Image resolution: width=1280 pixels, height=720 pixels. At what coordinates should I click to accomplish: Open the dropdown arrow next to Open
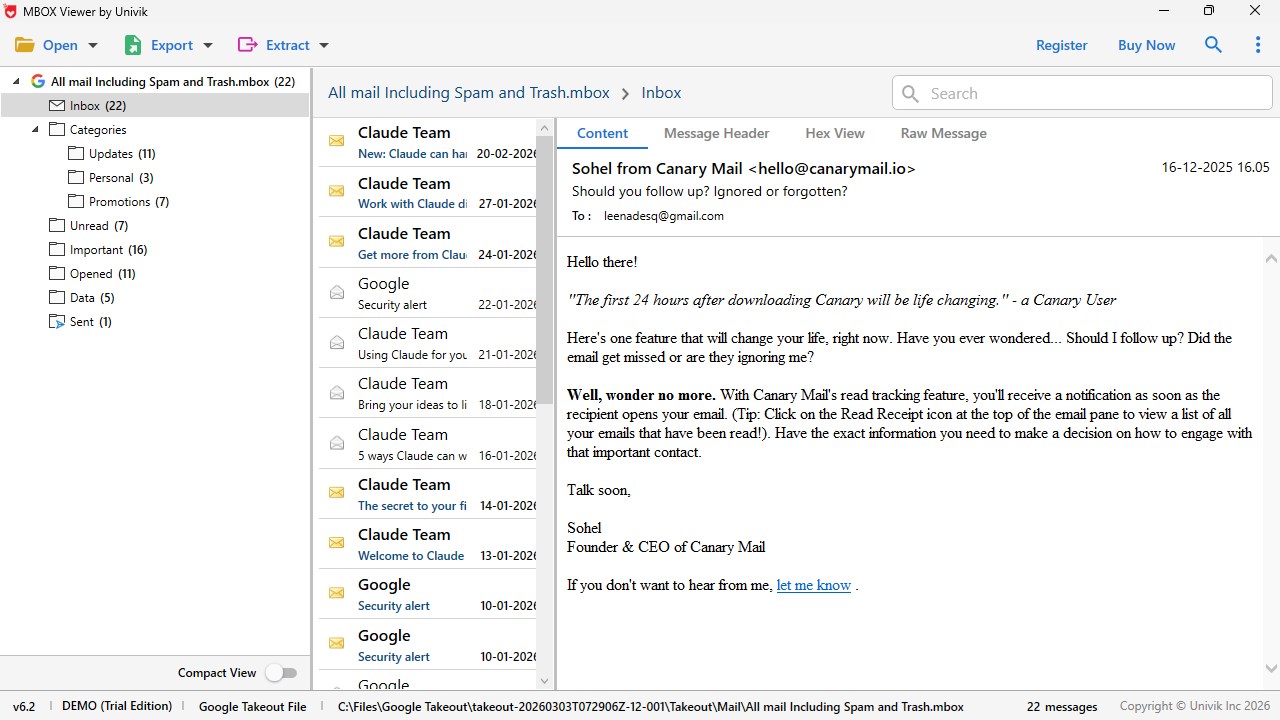point(93,46)
